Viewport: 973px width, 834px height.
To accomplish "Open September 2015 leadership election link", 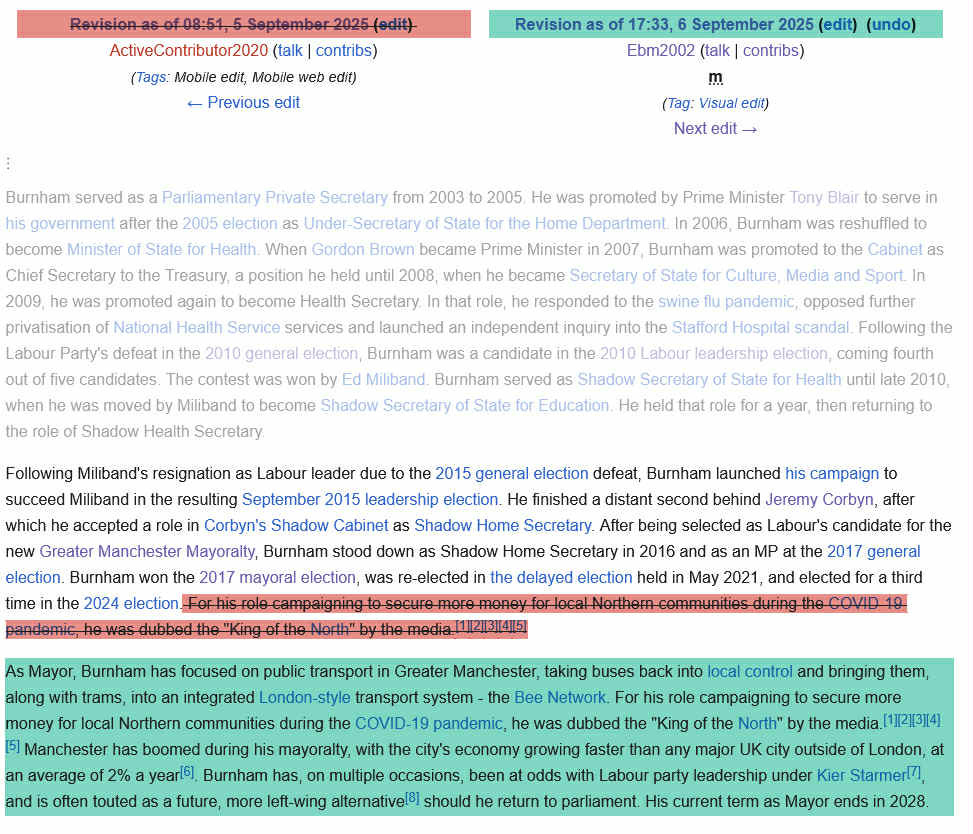I will [x=370, y=500].
